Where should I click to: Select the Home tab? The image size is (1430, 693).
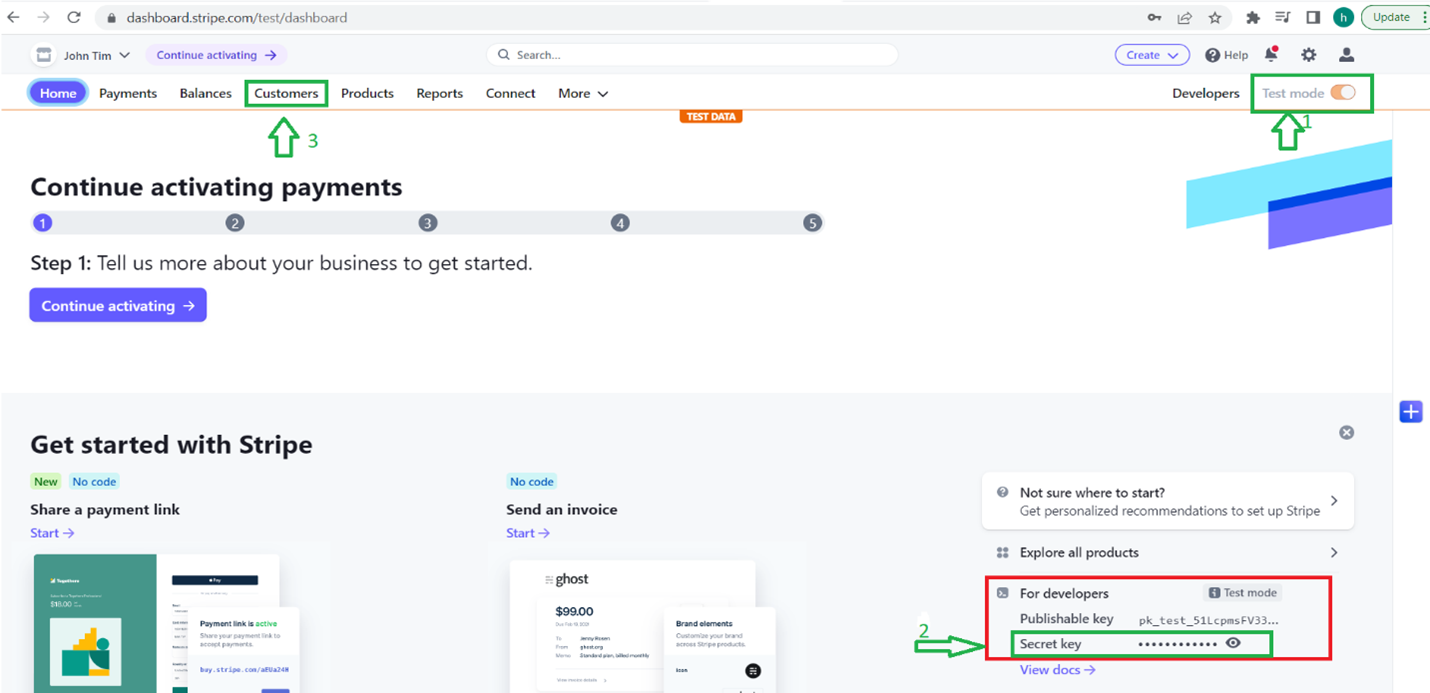pyautogui.click(x=58, y=93)
